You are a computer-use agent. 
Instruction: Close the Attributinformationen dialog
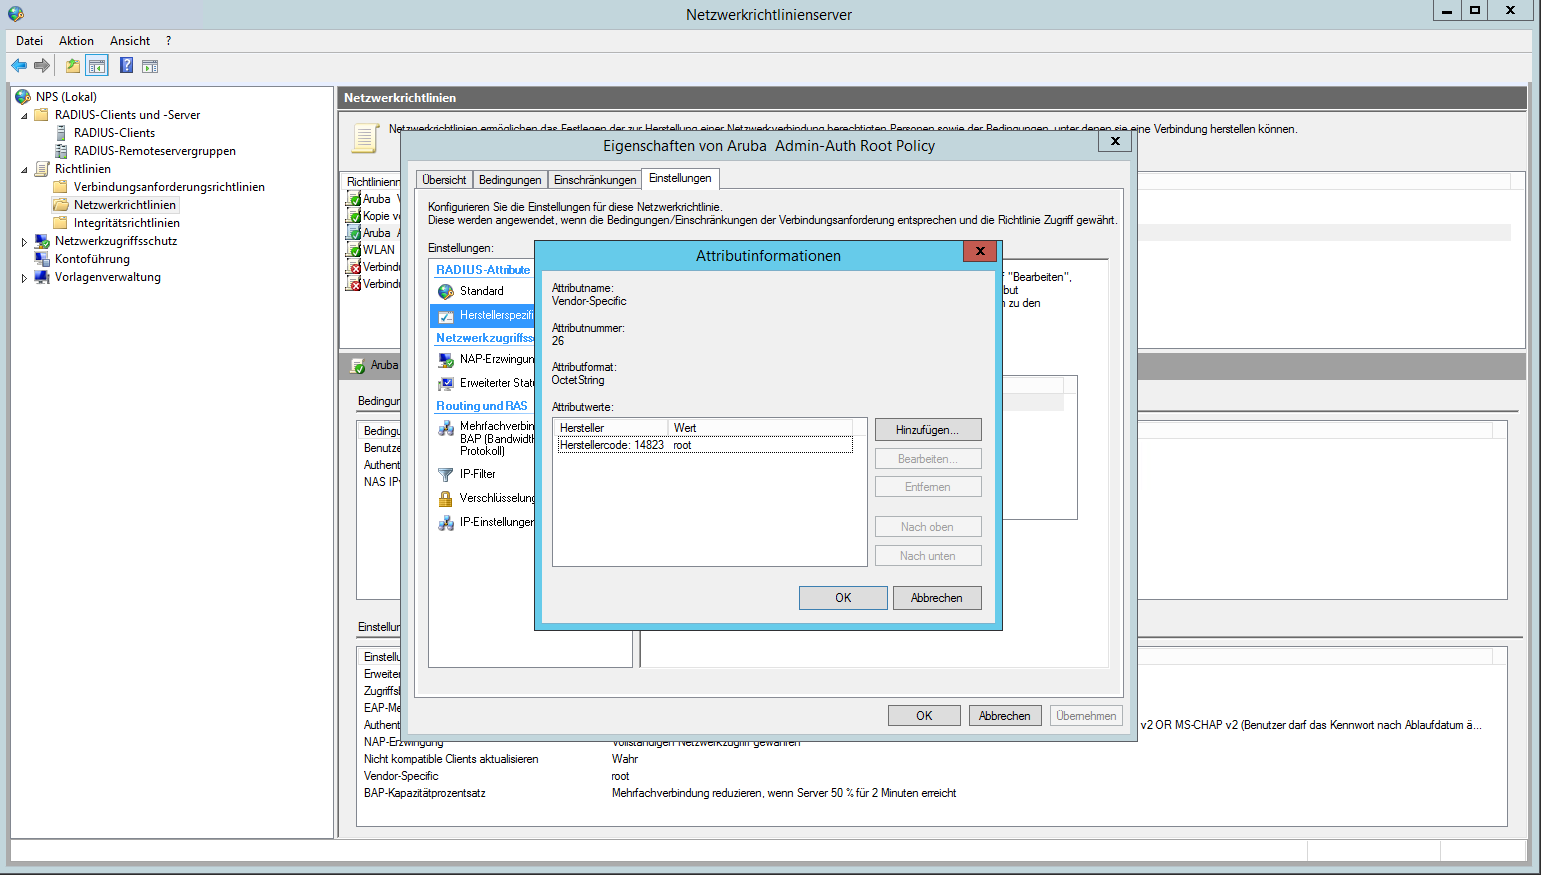click(x=979, y=251)
